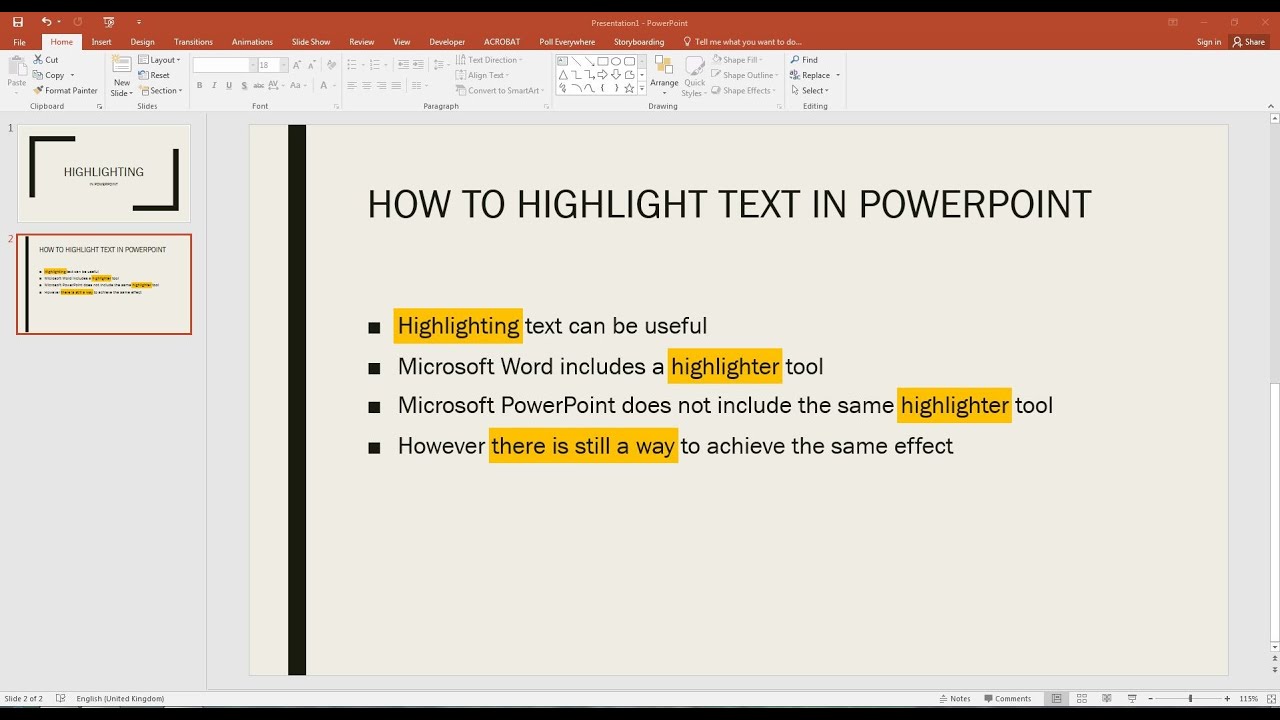Increase font size with the large A

(297, 65)
